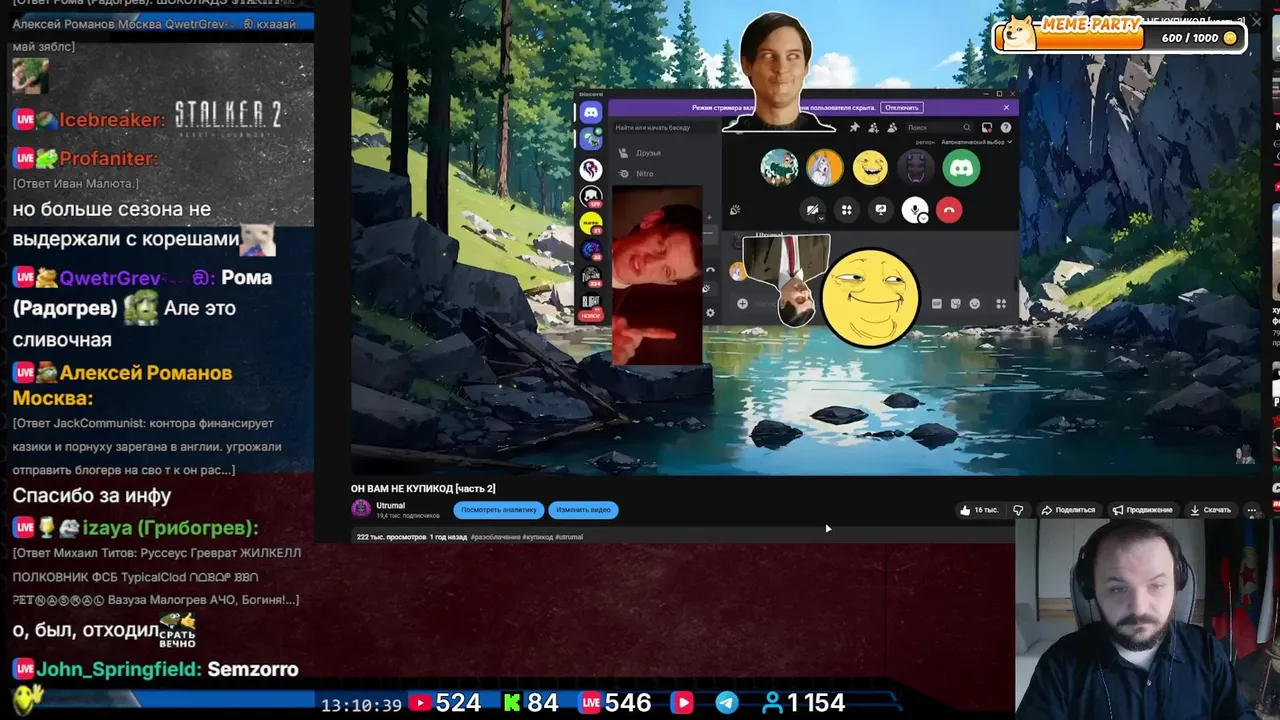Like the video showing 16 тыс.
1280x720 pixels.
point(979,510)
